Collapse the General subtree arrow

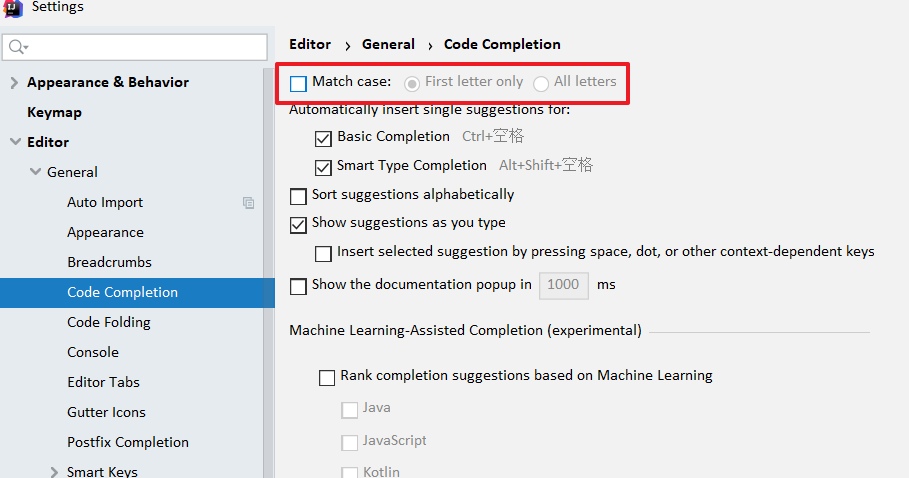[x=35, y=172]
